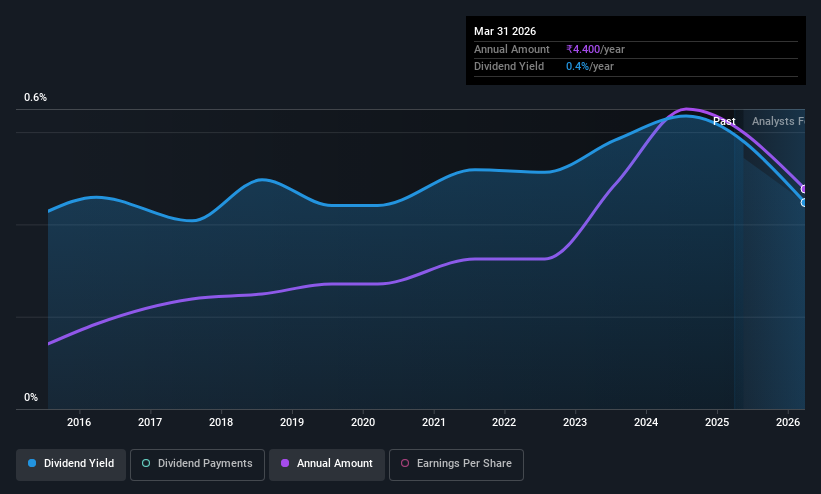821x494 pixels.
Task: Click the ₹4.400/year Annual Amount value
Action: (x=595, y=49)
